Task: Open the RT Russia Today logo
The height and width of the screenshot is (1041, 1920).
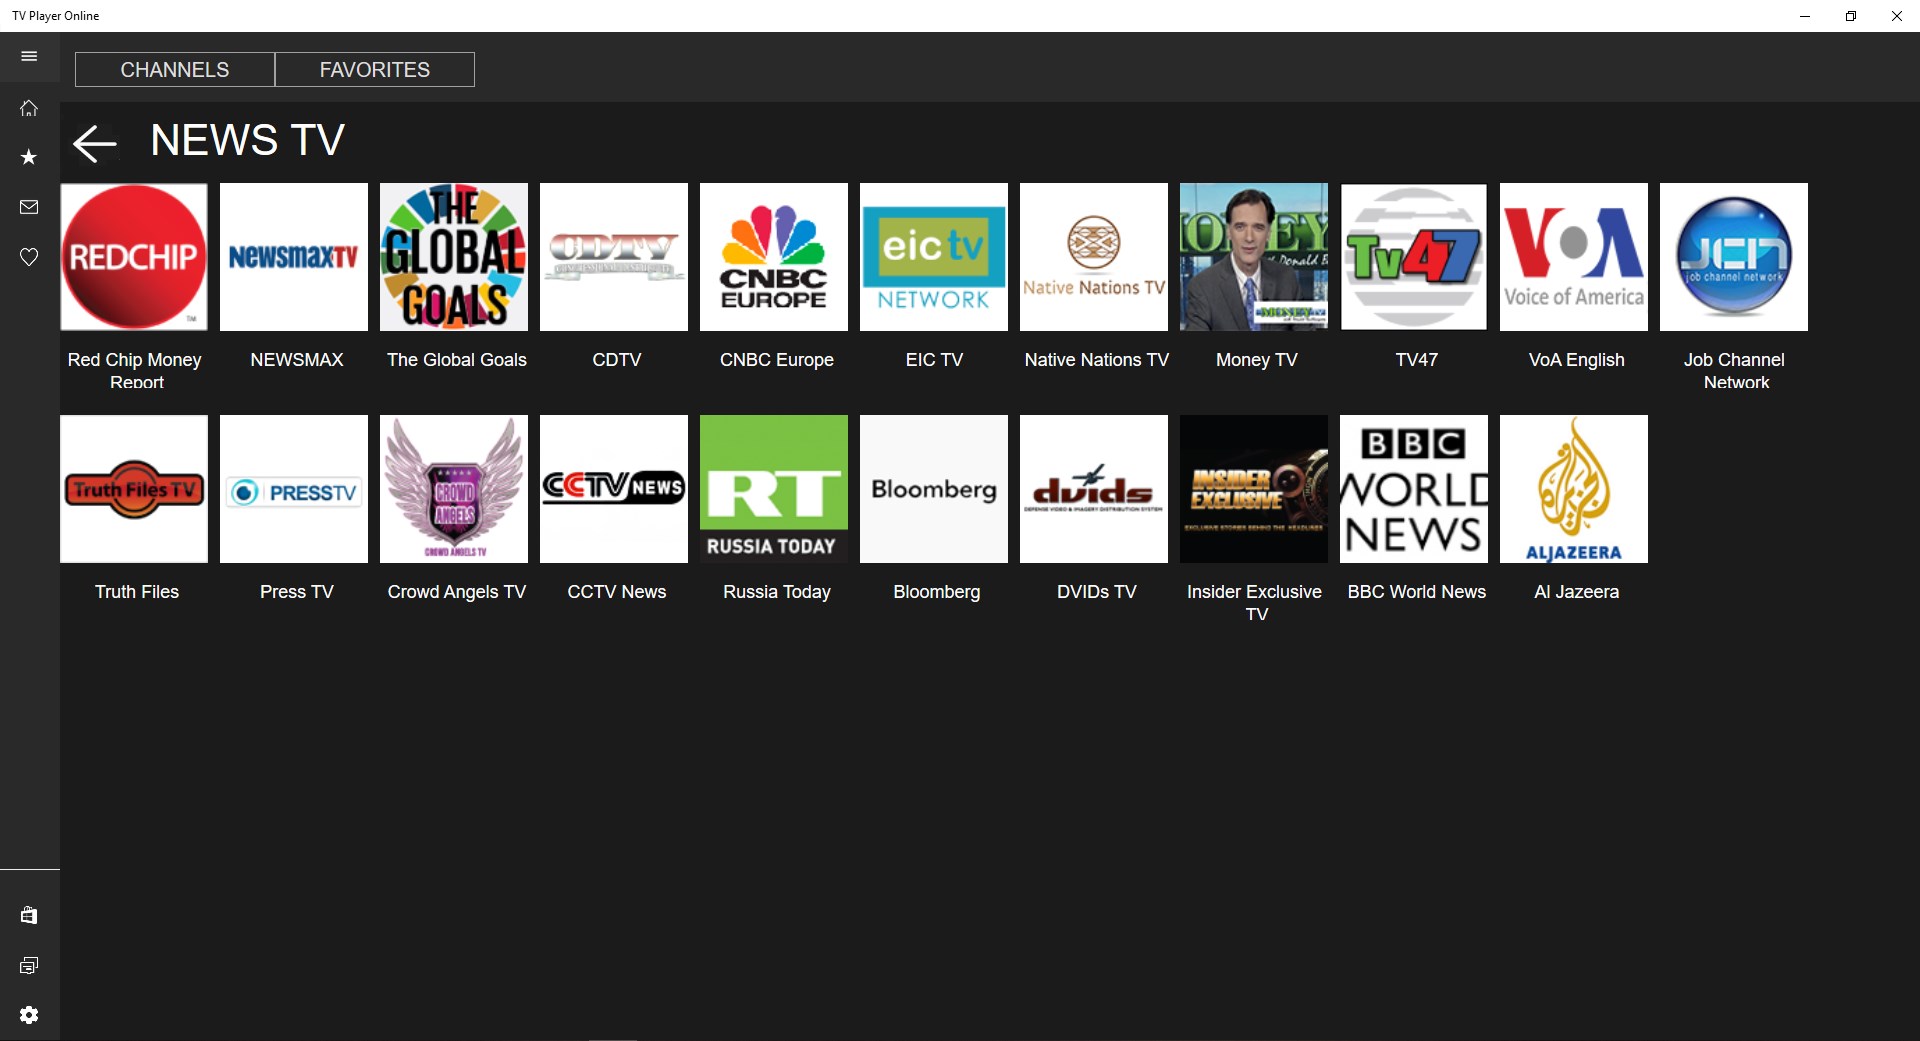Action: click(x=774, y=489)
